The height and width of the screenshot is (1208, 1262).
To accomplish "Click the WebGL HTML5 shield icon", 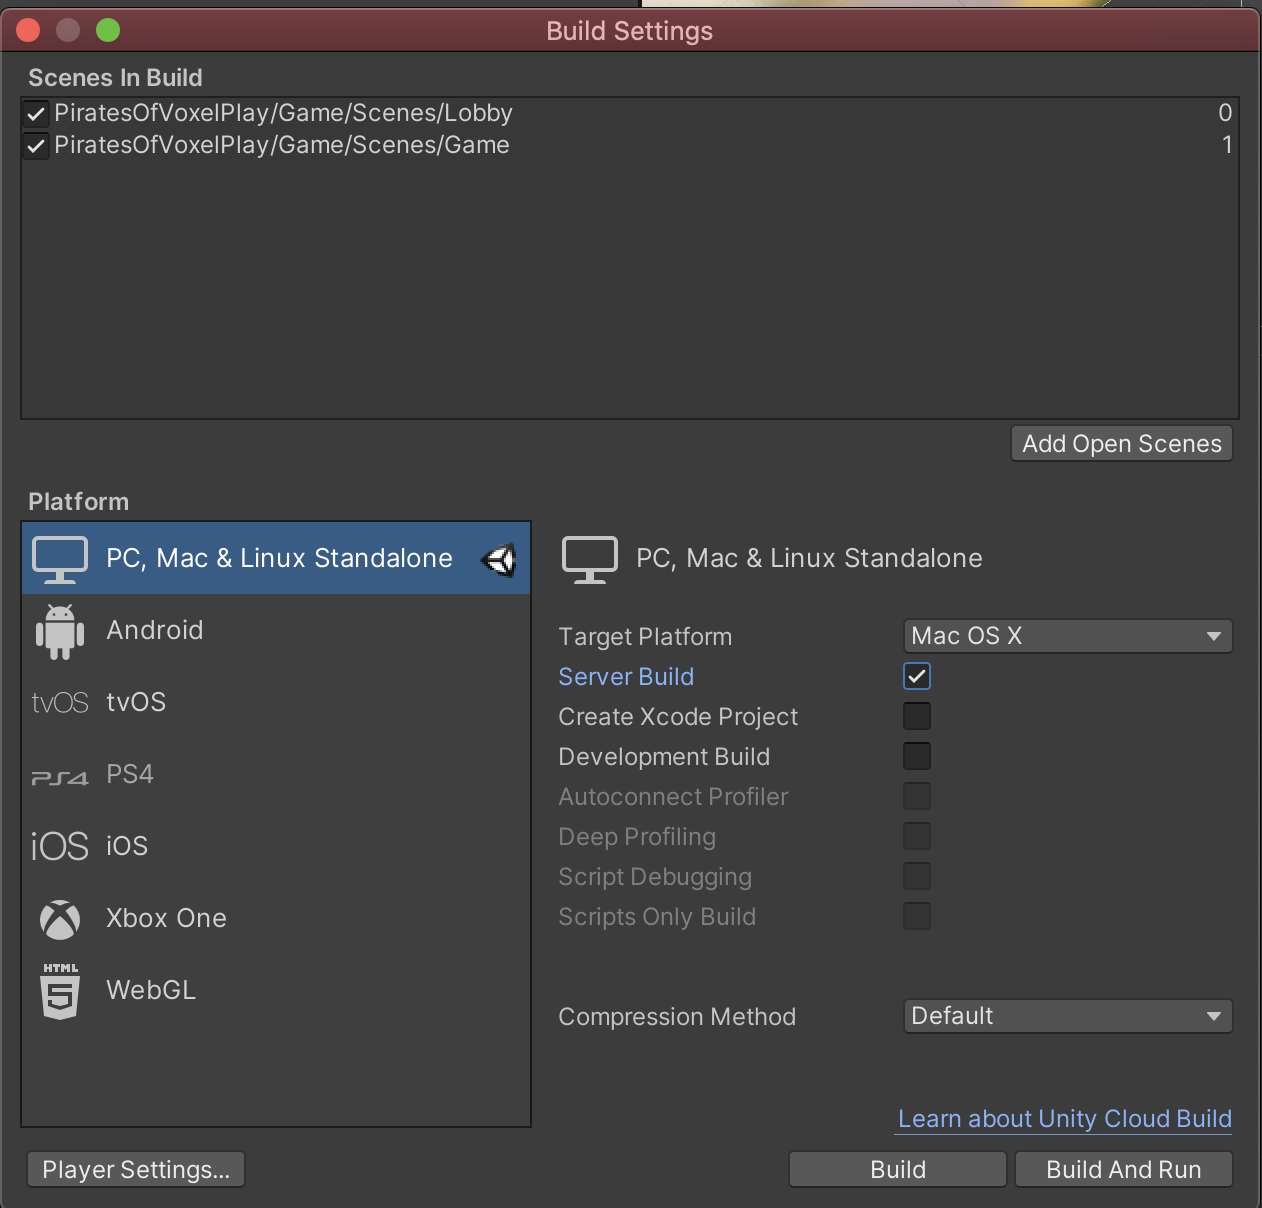I will [x=60, y=991].
